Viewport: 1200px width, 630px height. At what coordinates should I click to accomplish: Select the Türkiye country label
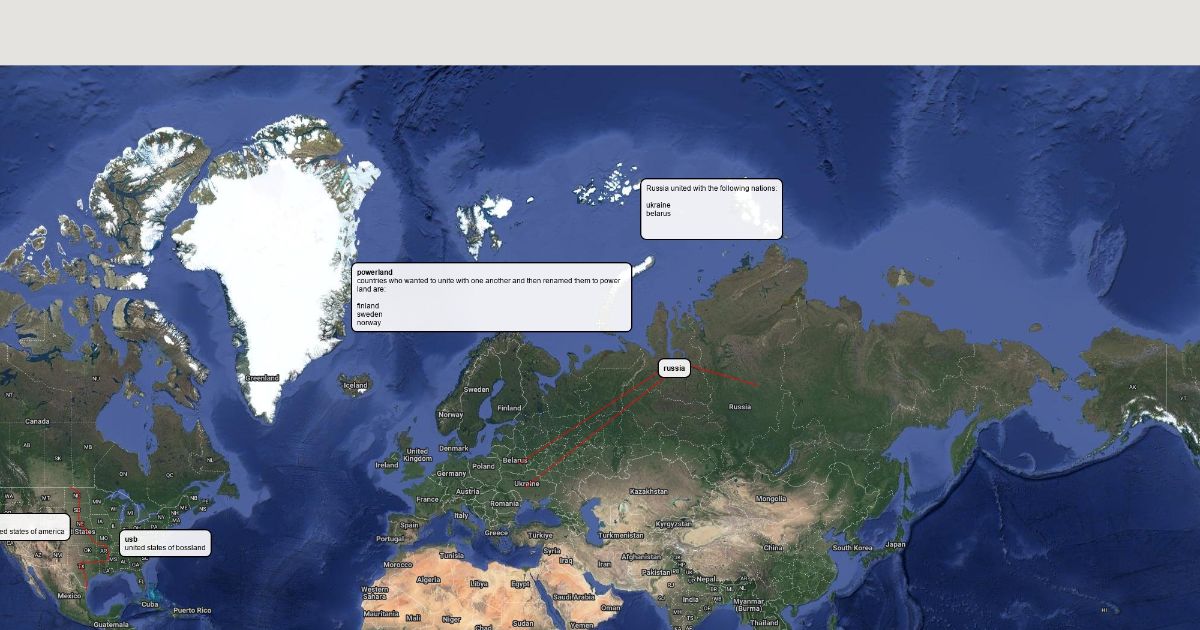tap(541, 535)
